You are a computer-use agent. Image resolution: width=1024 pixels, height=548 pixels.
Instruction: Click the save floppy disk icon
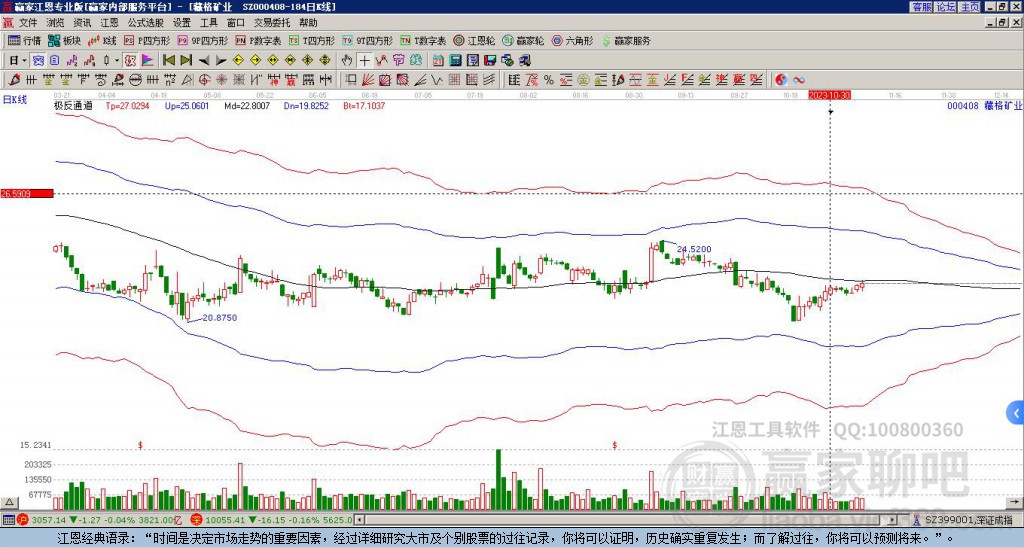(x=490, y=60)
